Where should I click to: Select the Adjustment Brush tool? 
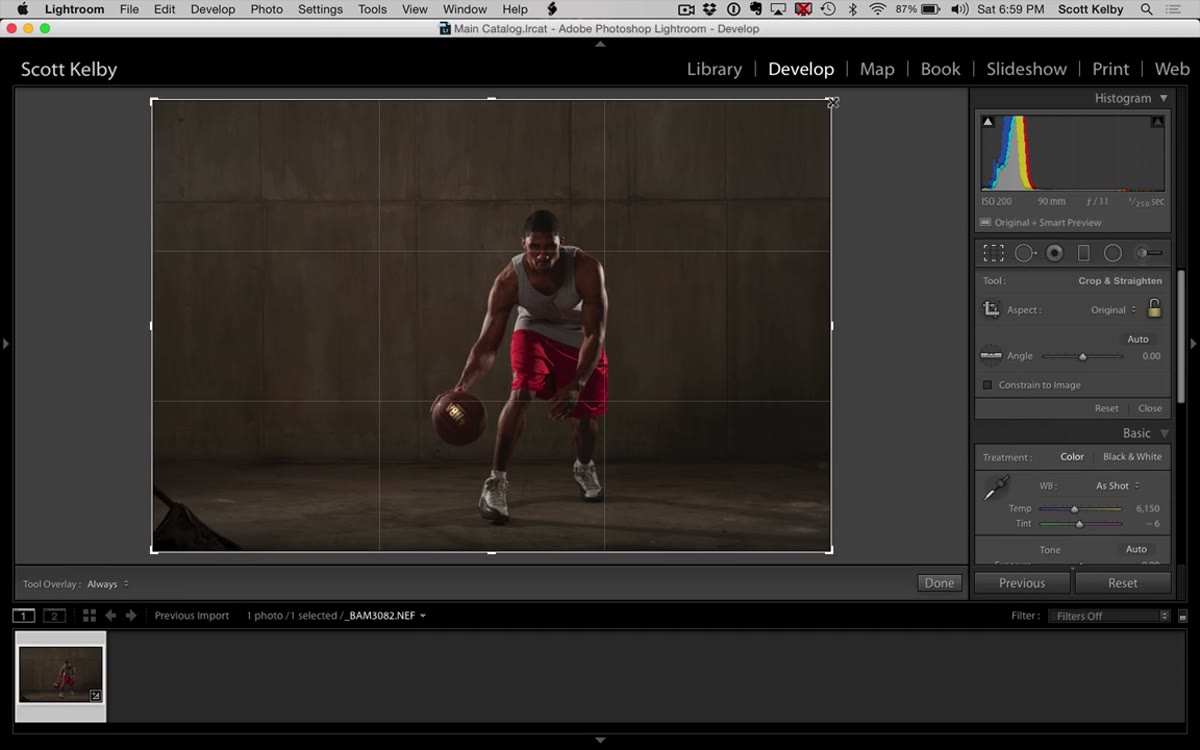(x=1149, y=253)
